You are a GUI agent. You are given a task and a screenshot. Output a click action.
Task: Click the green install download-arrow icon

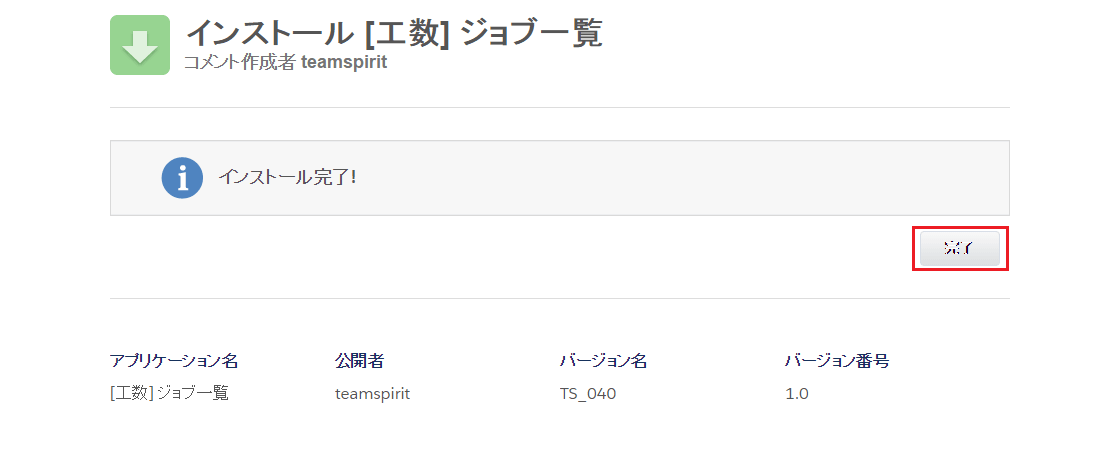click(140, 45)
